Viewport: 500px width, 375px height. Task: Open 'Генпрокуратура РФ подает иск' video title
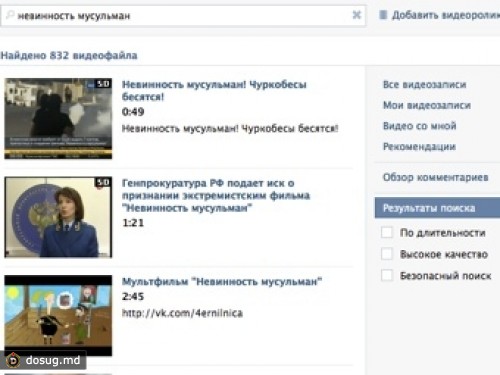coord(216,195)
